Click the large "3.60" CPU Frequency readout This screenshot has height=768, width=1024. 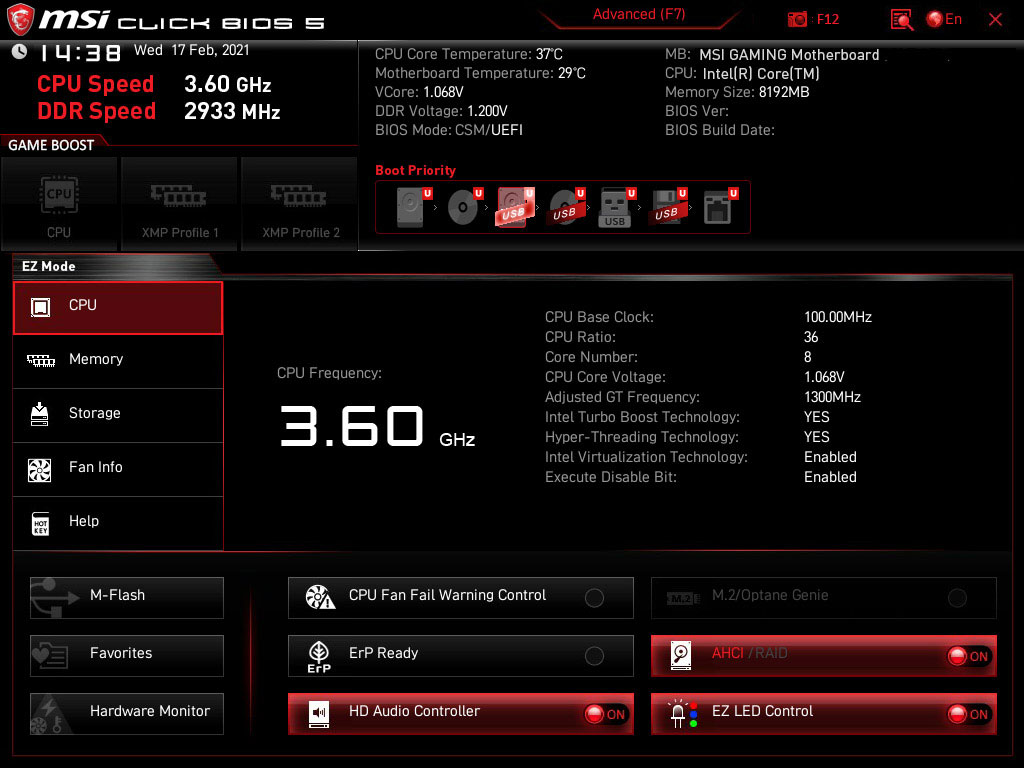pos(353,426)
